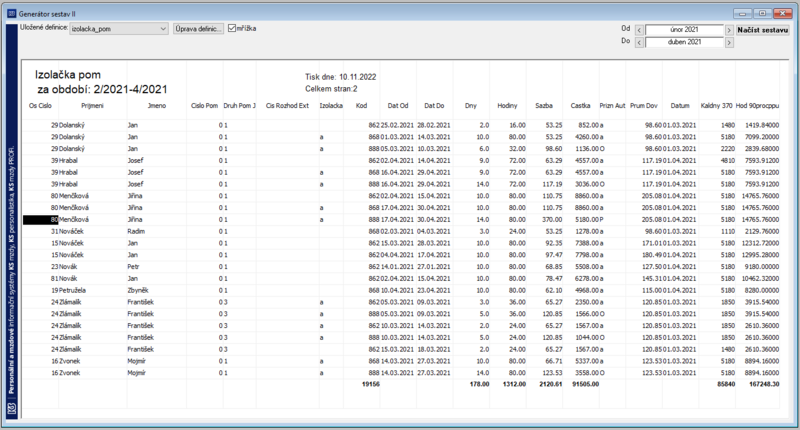Click the Kod column header
Screen dimensions: 800x430
[361, 106]
